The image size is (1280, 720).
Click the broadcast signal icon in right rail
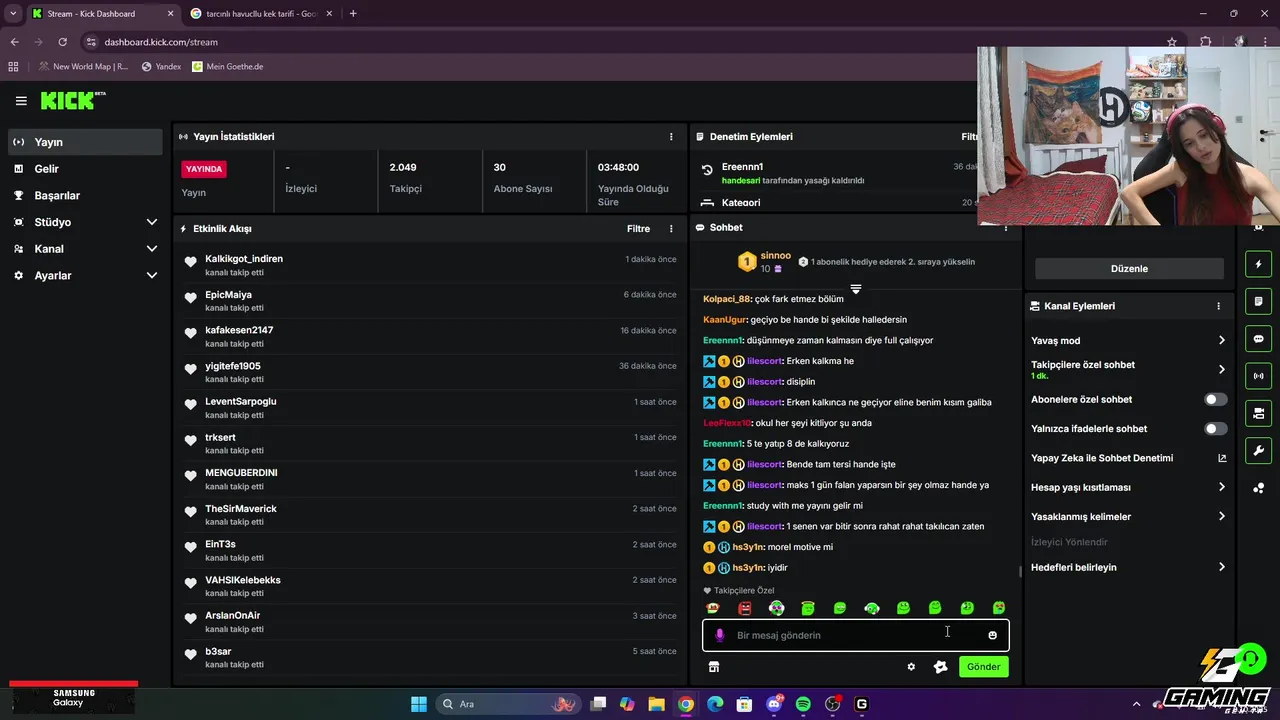pos(1258,376)
